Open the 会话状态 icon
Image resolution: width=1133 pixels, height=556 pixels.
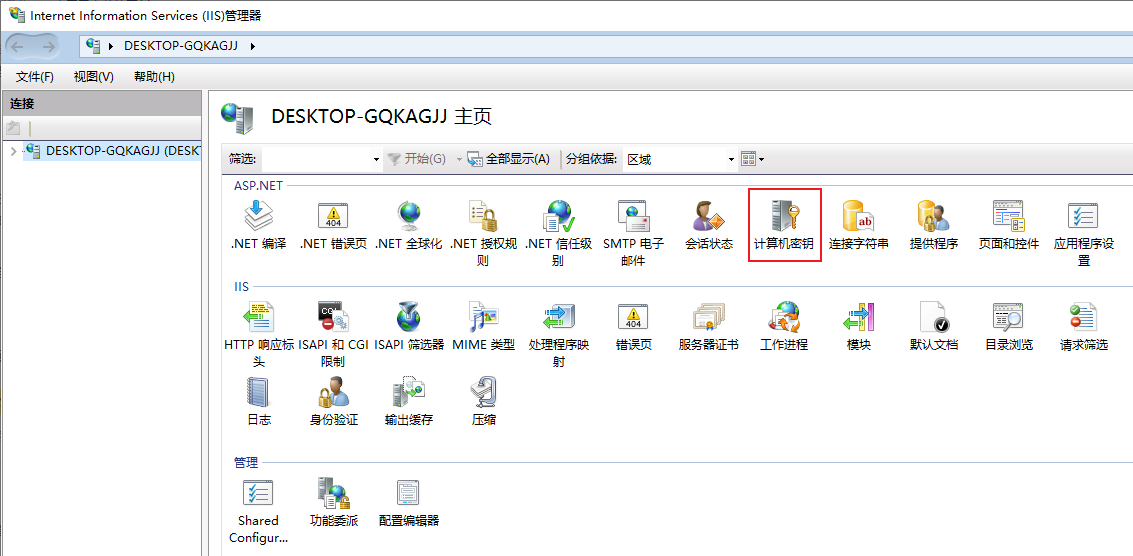point(708,215)
